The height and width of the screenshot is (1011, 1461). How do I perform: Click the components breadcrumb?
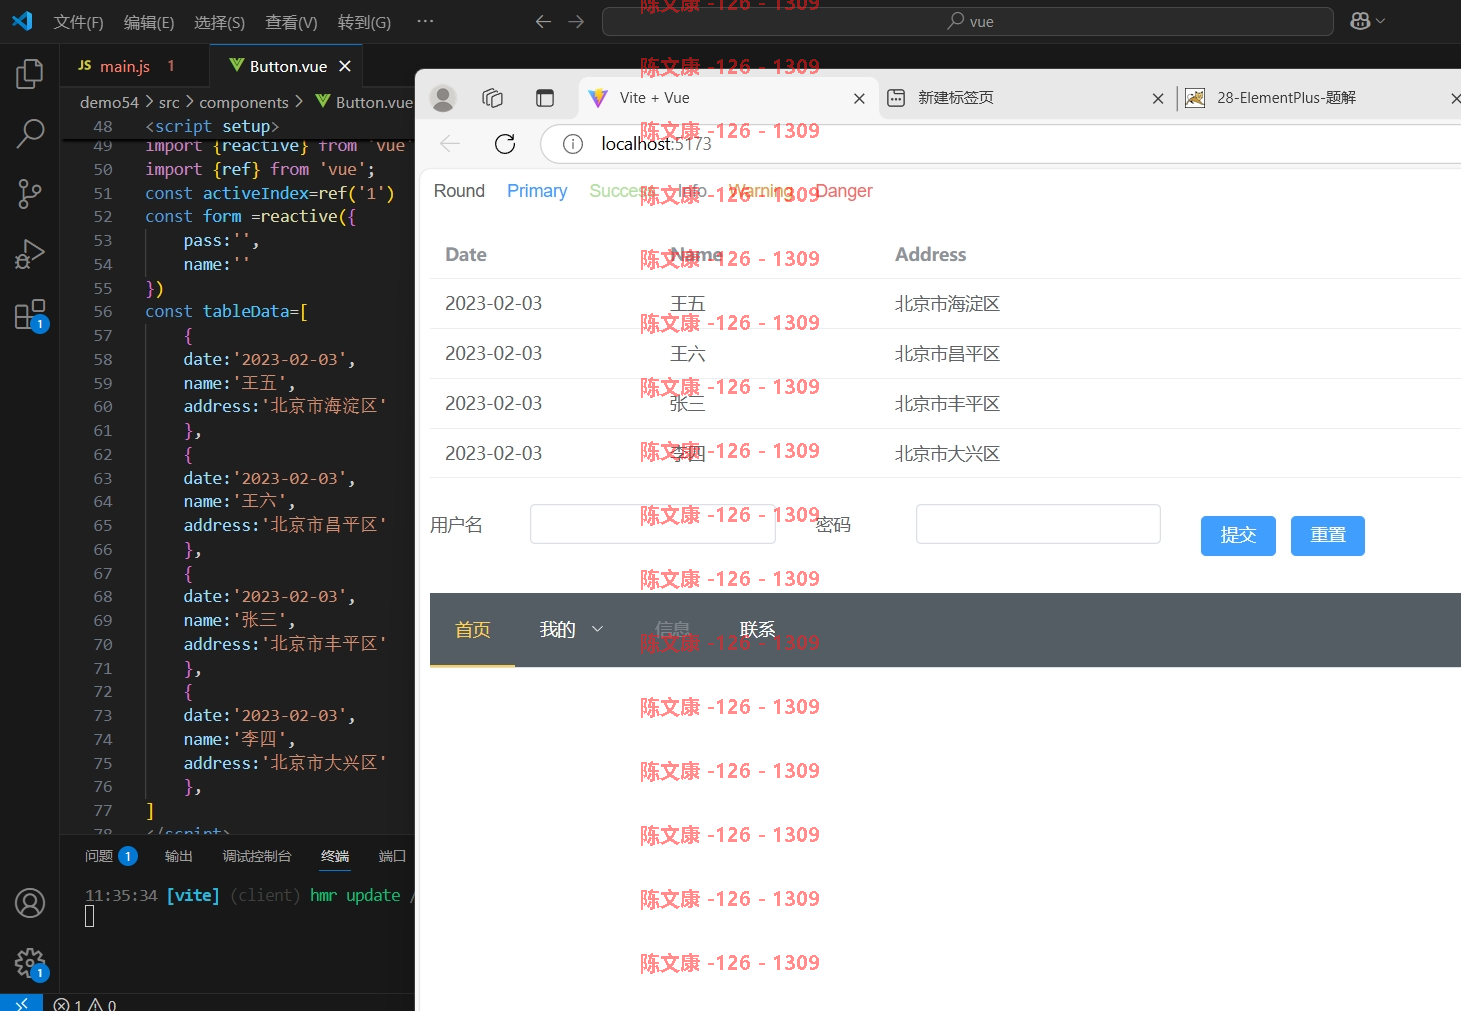(244, 102)
